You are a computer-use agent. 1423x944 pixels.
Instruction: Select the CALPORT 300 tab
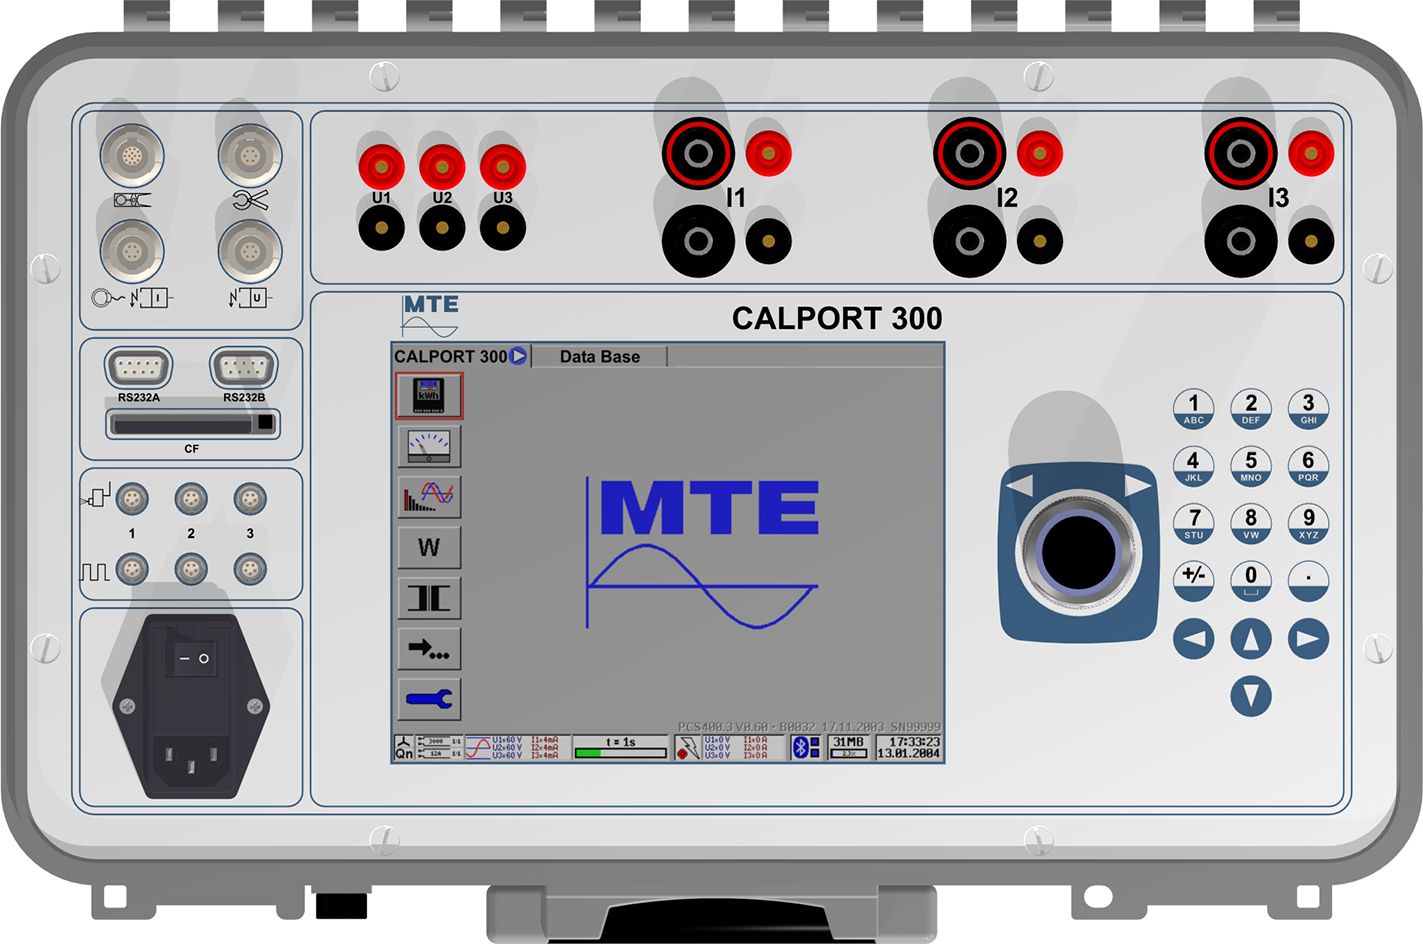coord(451,356)
